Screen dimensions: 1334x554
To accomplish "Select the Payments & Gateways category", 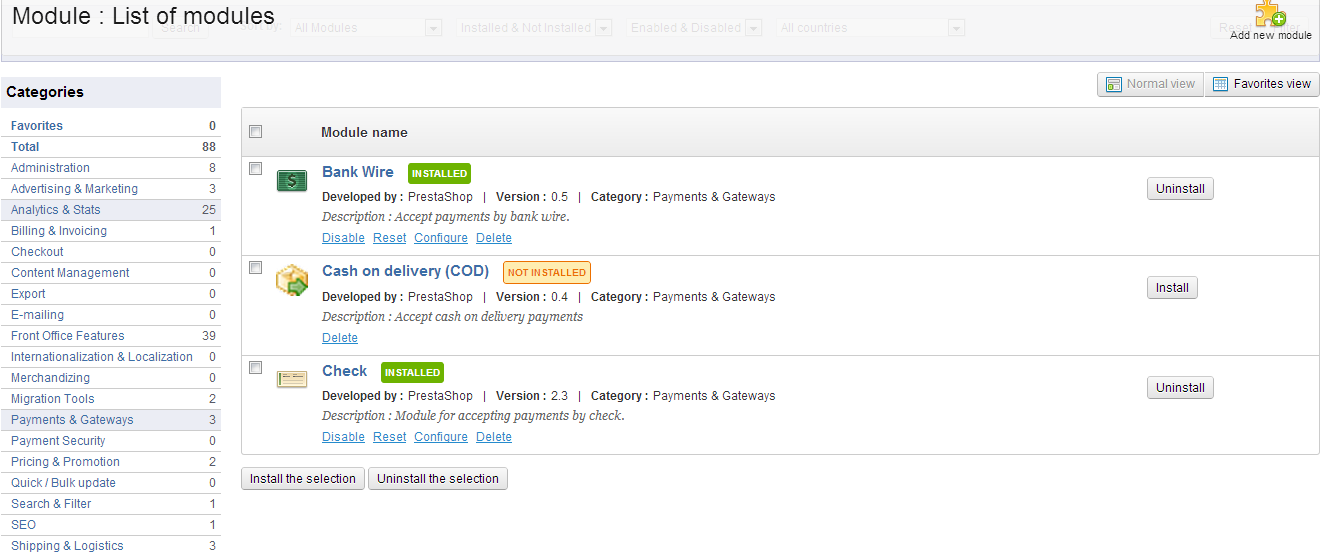I will (72, 420).
